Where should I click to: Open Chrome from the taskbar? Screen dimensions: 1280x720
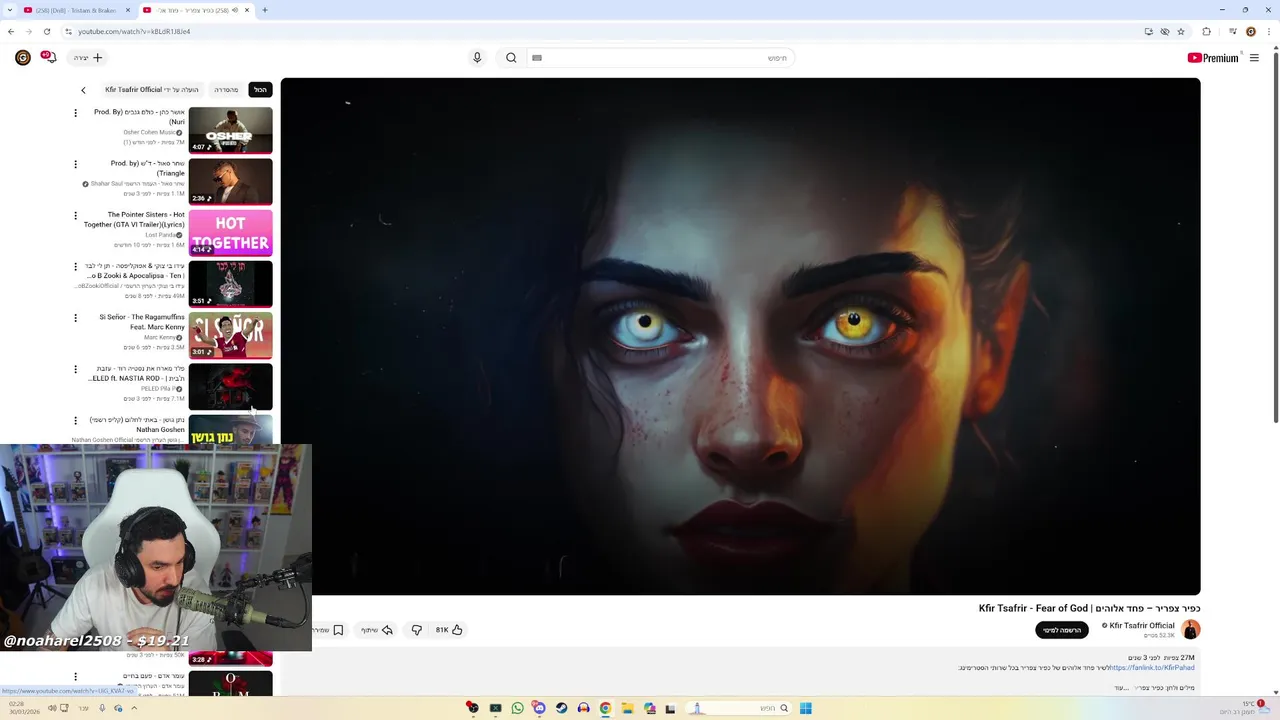click(x=605, y=708)
